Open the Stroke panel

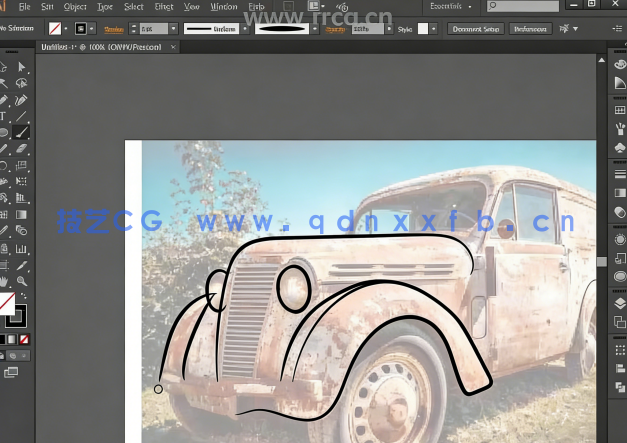[619, 174]
